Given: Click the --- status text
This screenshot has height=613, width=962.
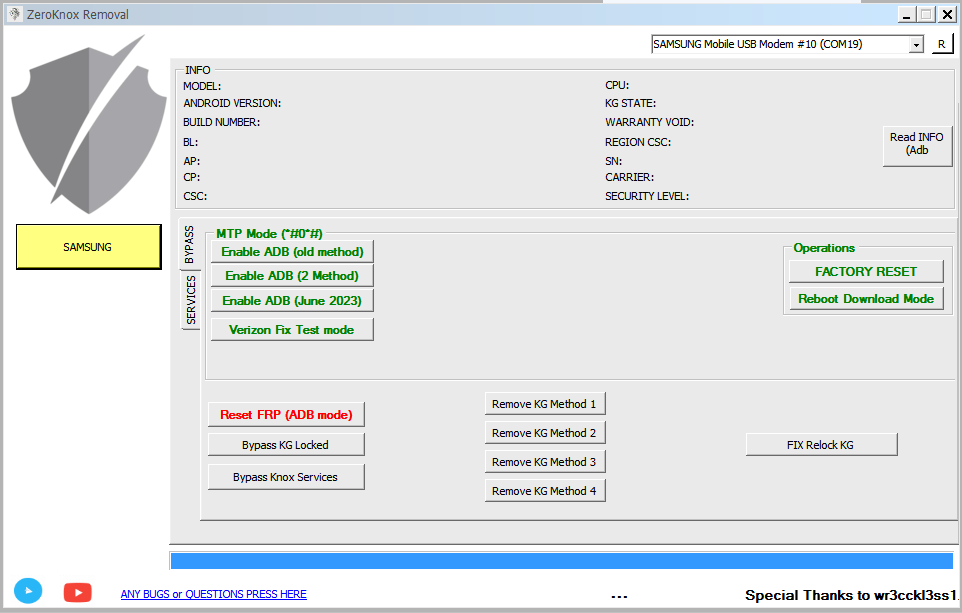Looking at the screenshot, I should 620,596.
